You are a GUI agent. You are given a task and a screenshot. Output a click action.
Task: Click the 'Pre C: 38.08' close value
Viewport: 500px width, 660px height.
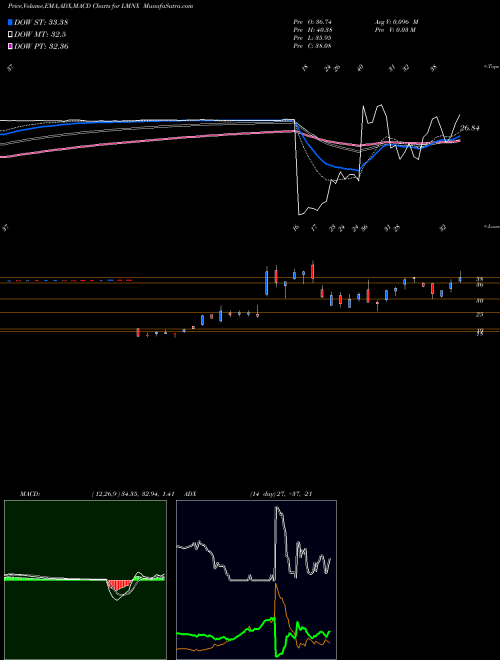click(x=313, y=46)
